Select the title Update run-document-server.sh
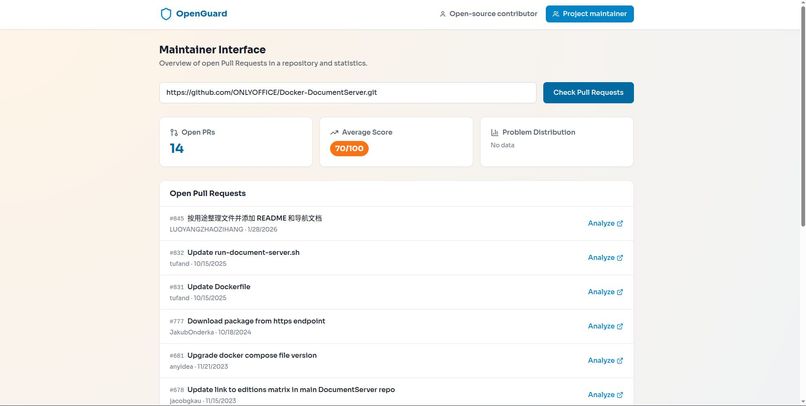The height and width of the screenshot is (406, 806). tap(243, 253)
